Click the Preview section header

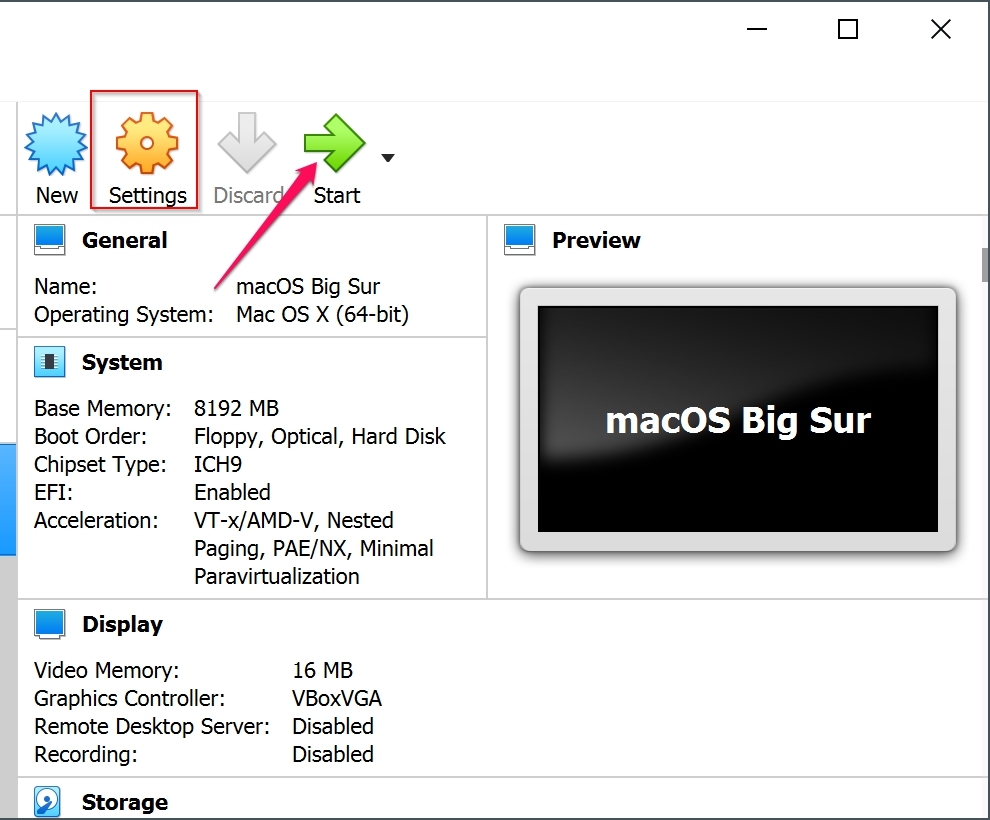tap(596, 241)
